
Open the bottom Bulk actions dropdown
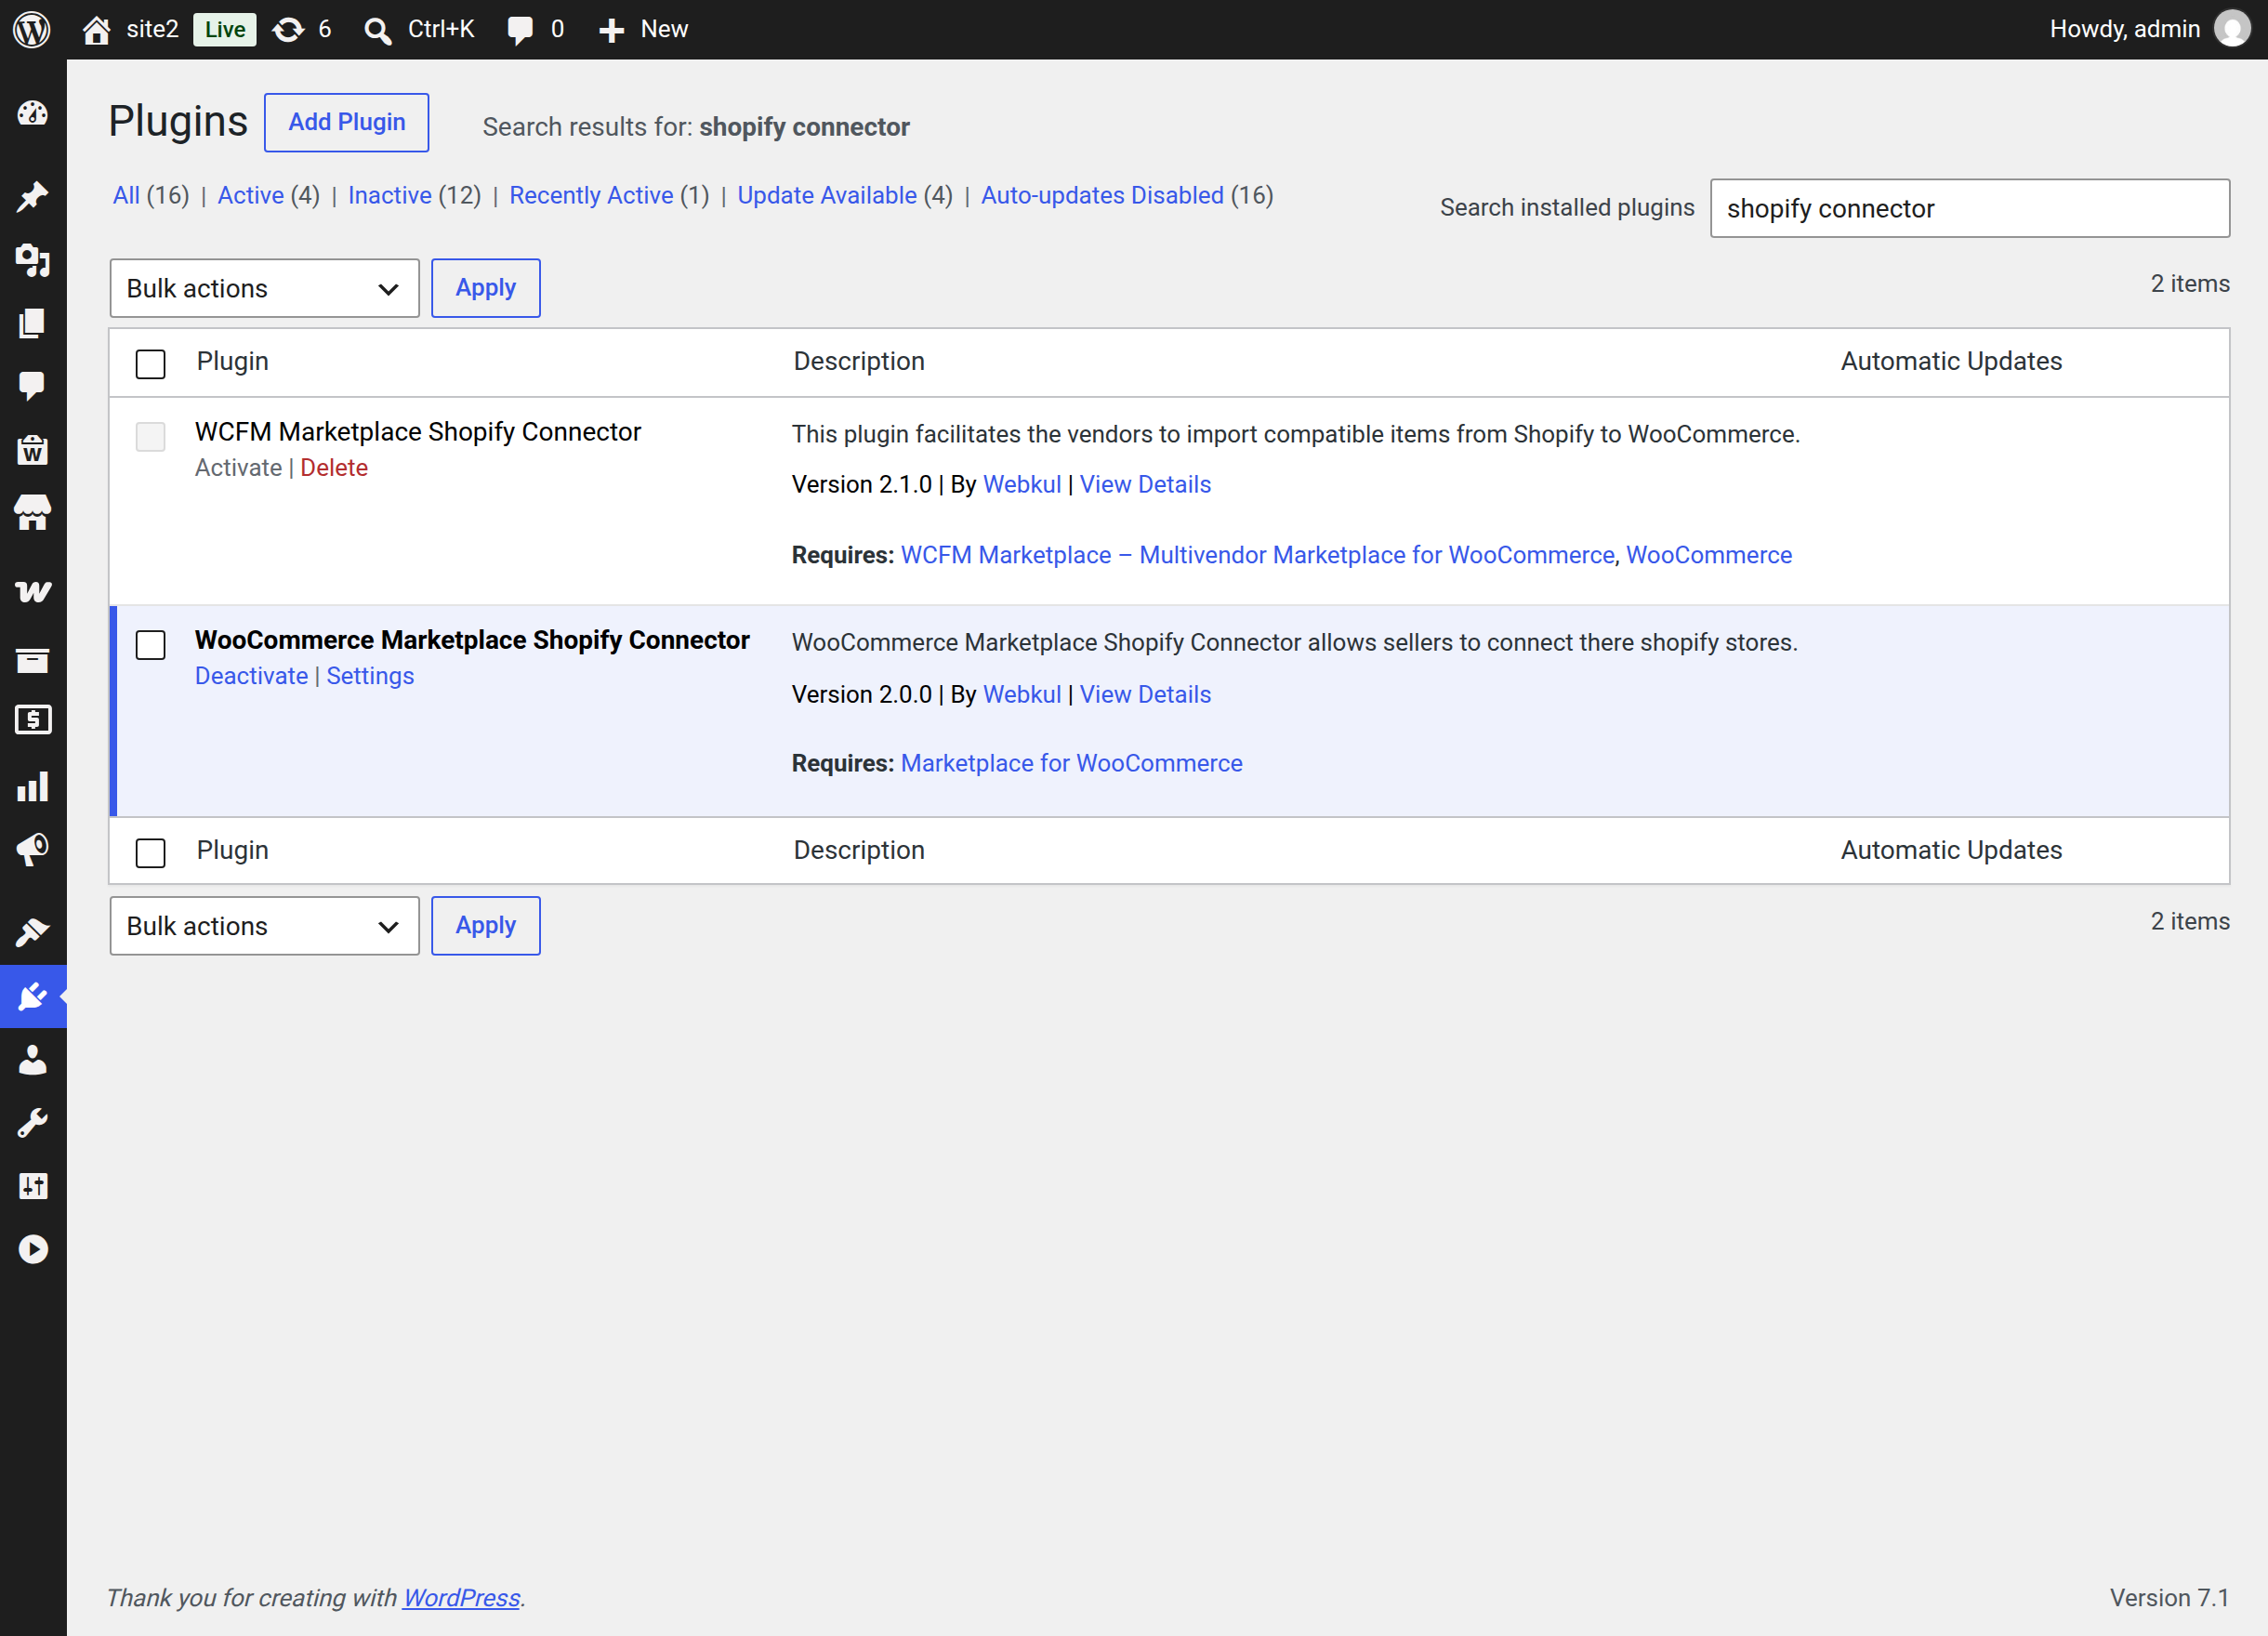(264, 926)
